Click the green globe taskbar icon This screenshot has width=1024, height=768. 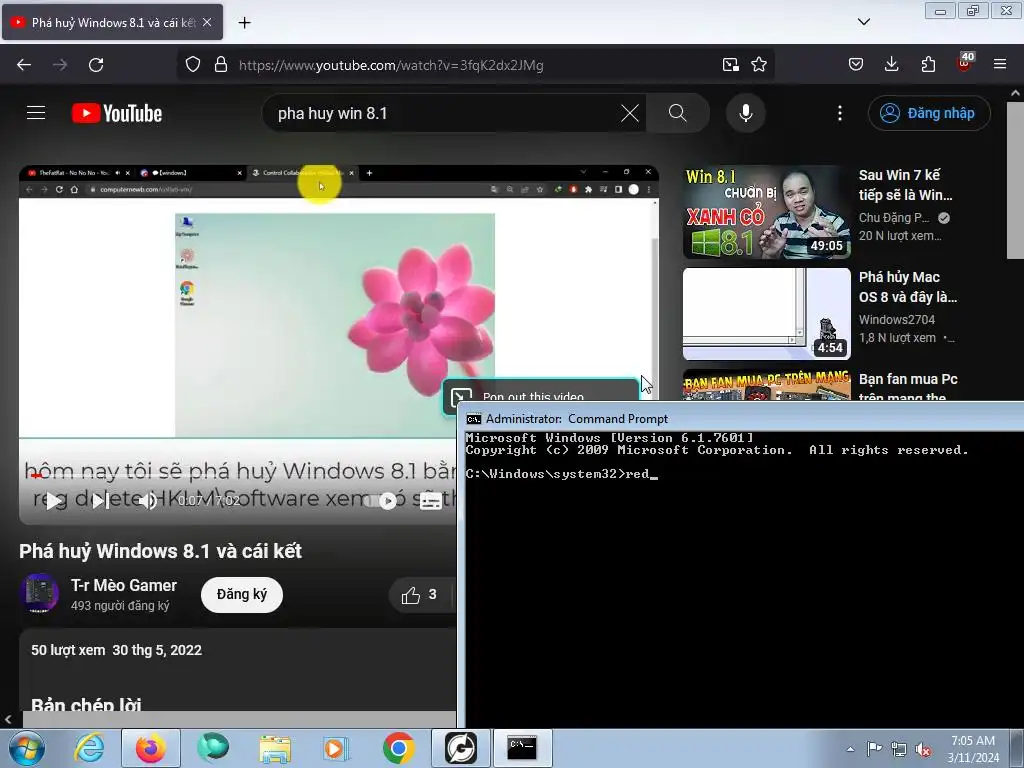pos(213,748)
